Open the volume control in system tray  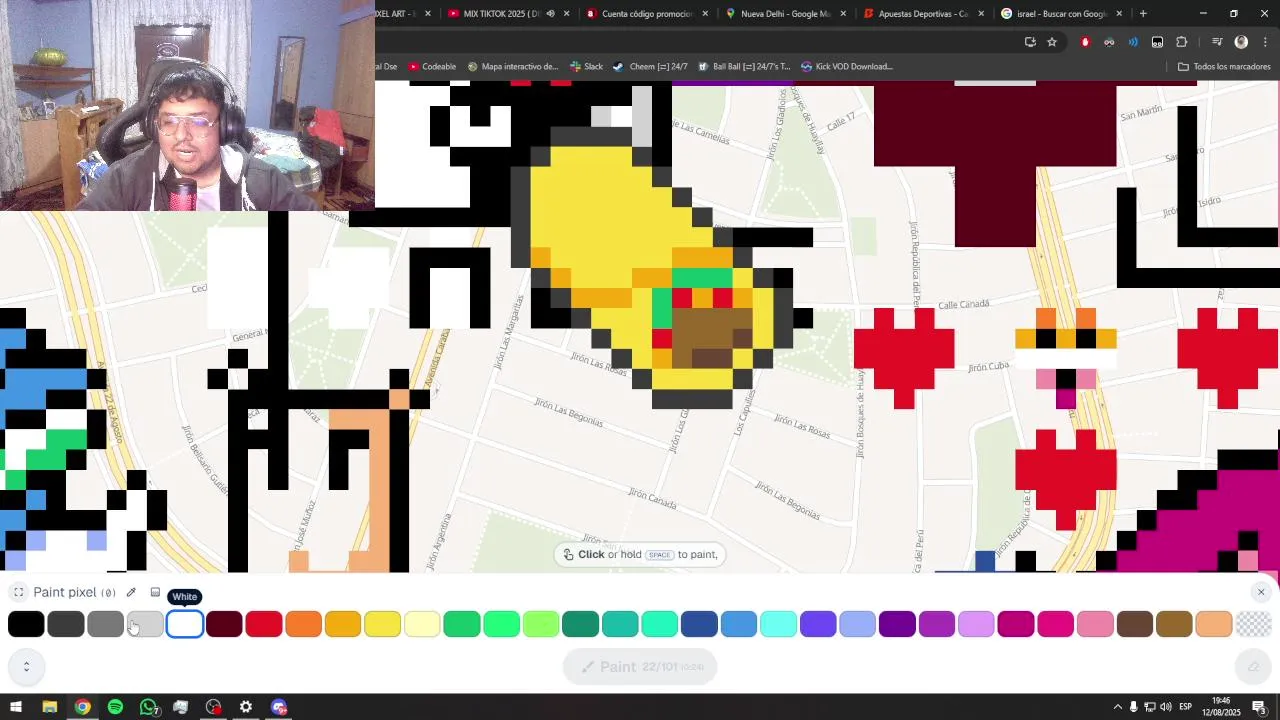[1165, 707]
